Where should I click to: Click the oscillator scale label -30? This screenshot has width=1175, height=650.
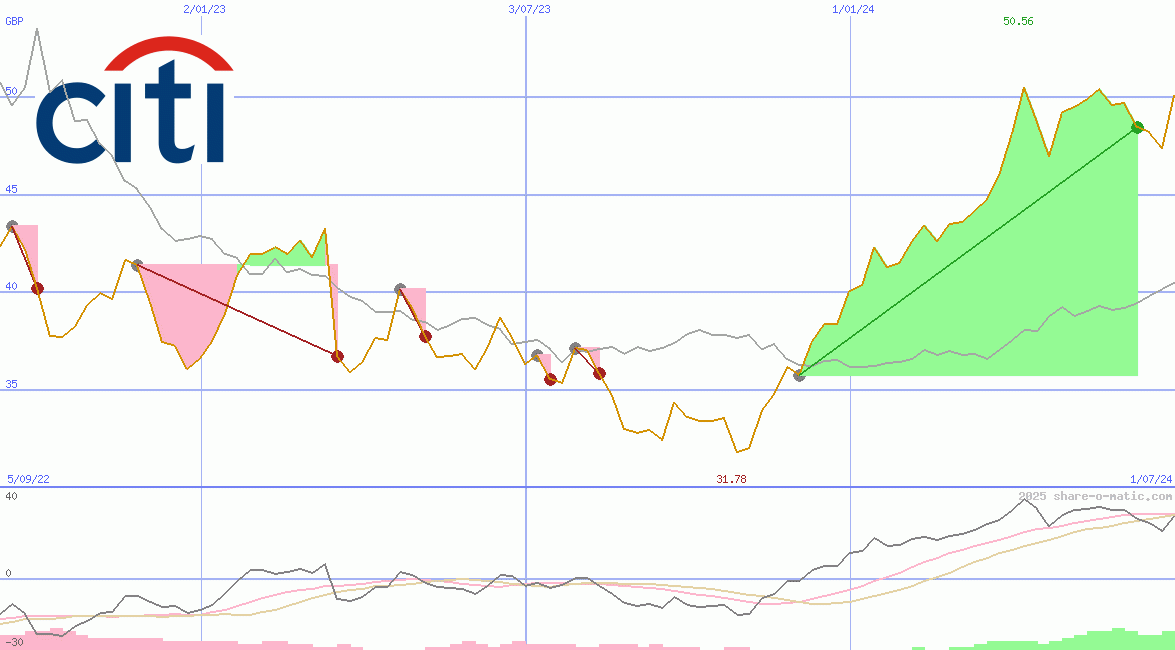point(15,643)
